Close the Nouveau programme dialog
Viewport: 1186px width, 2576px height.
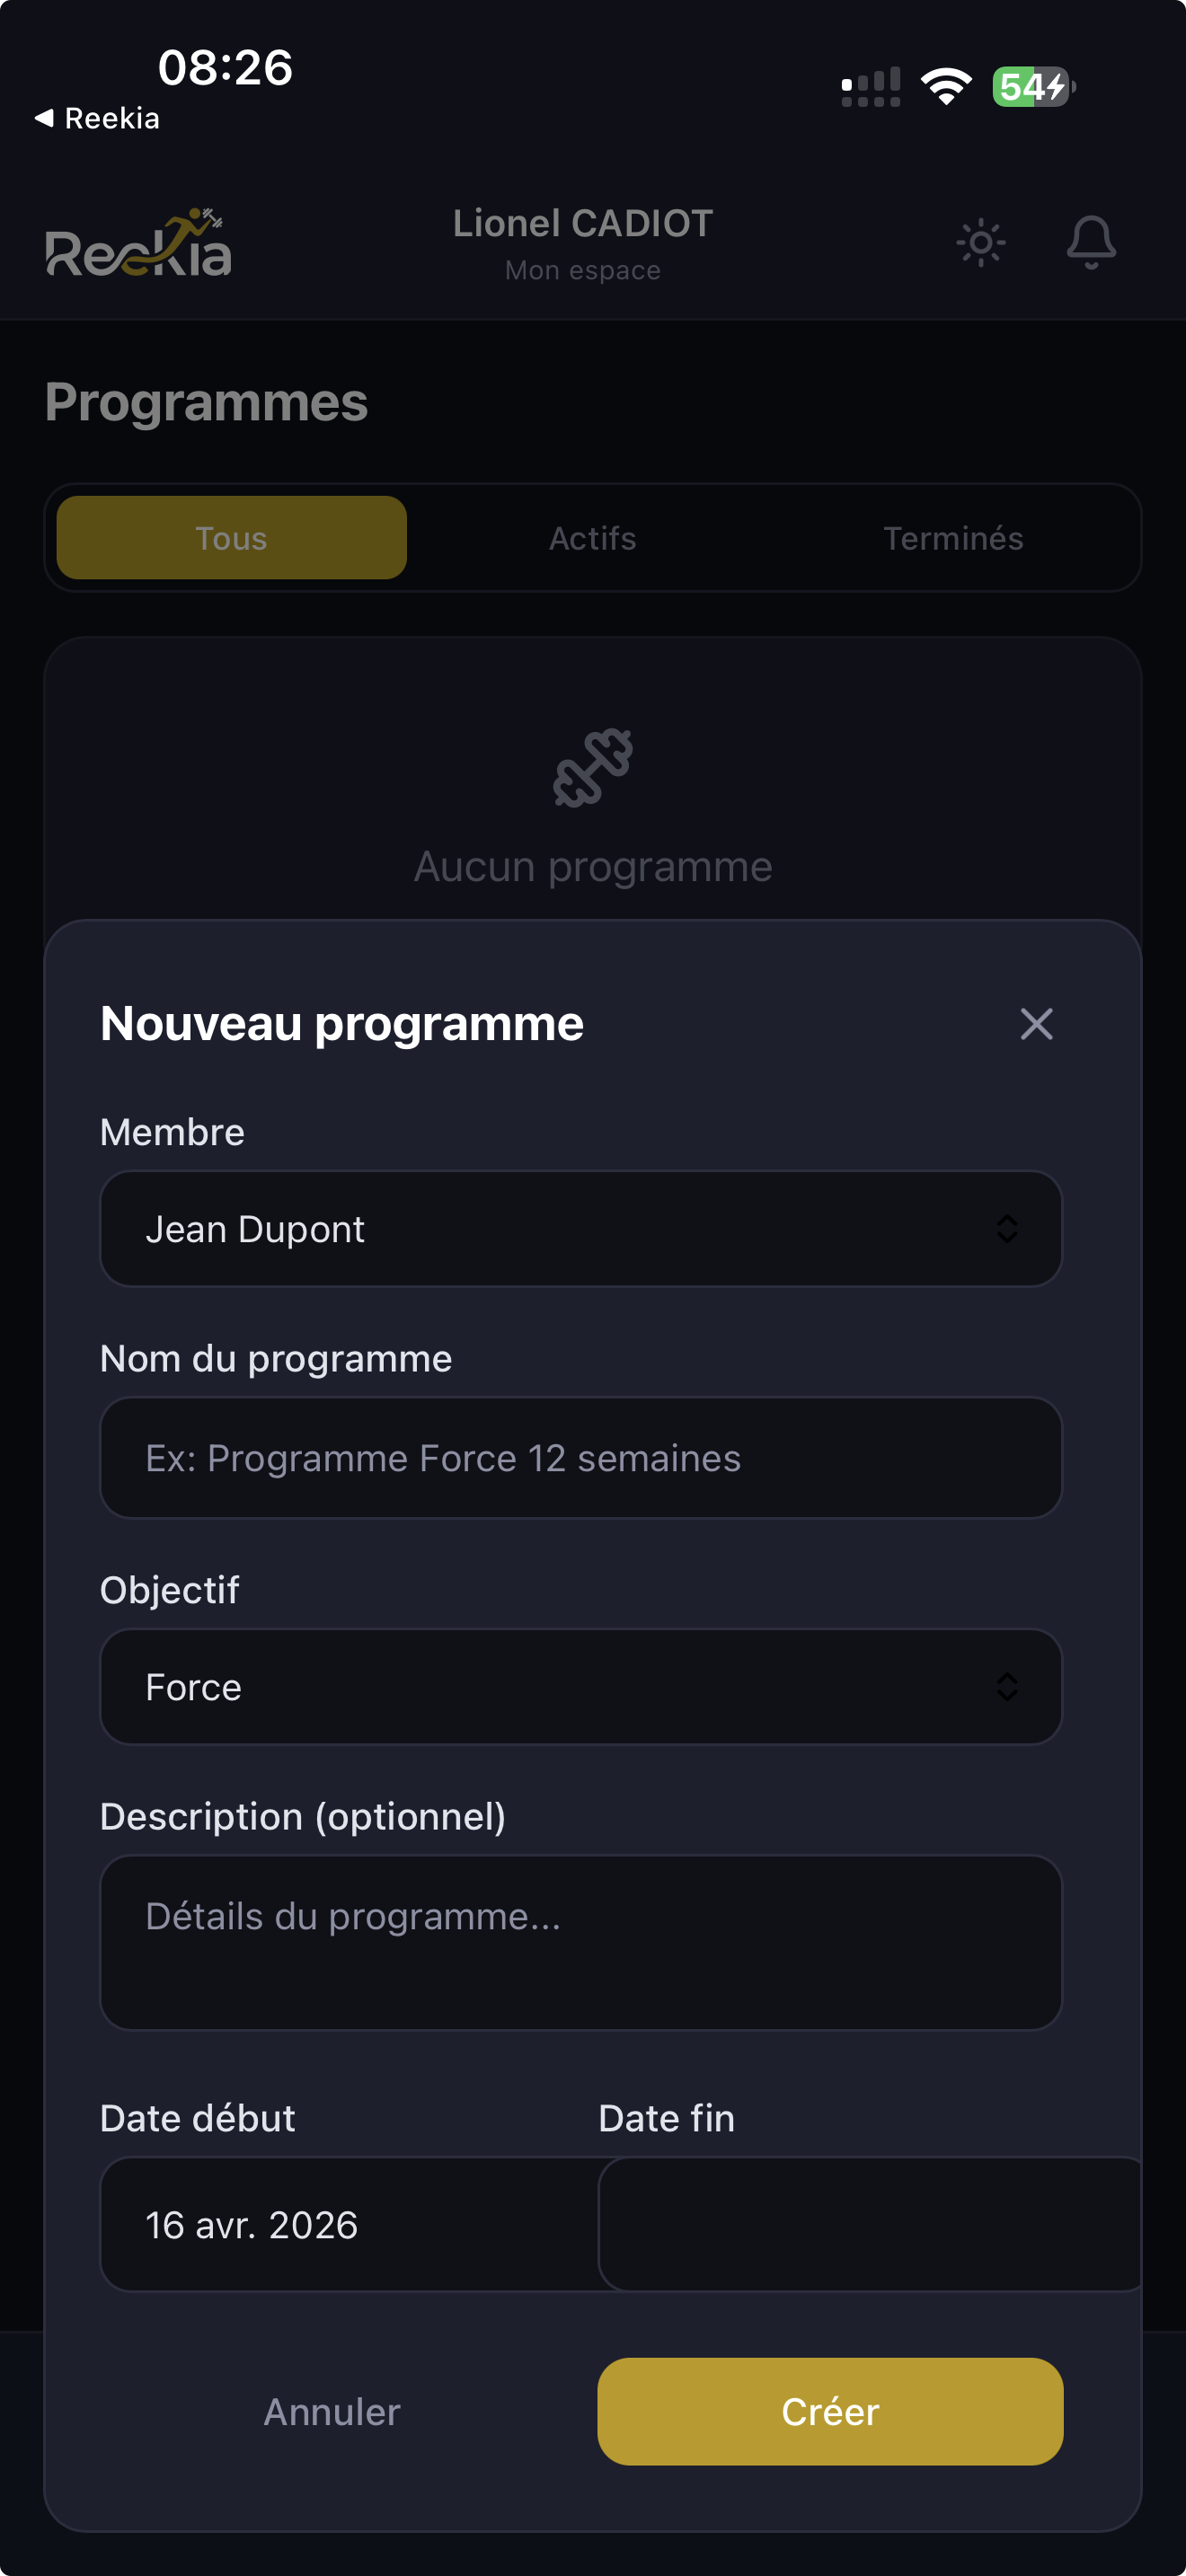click(1036, 1023)
